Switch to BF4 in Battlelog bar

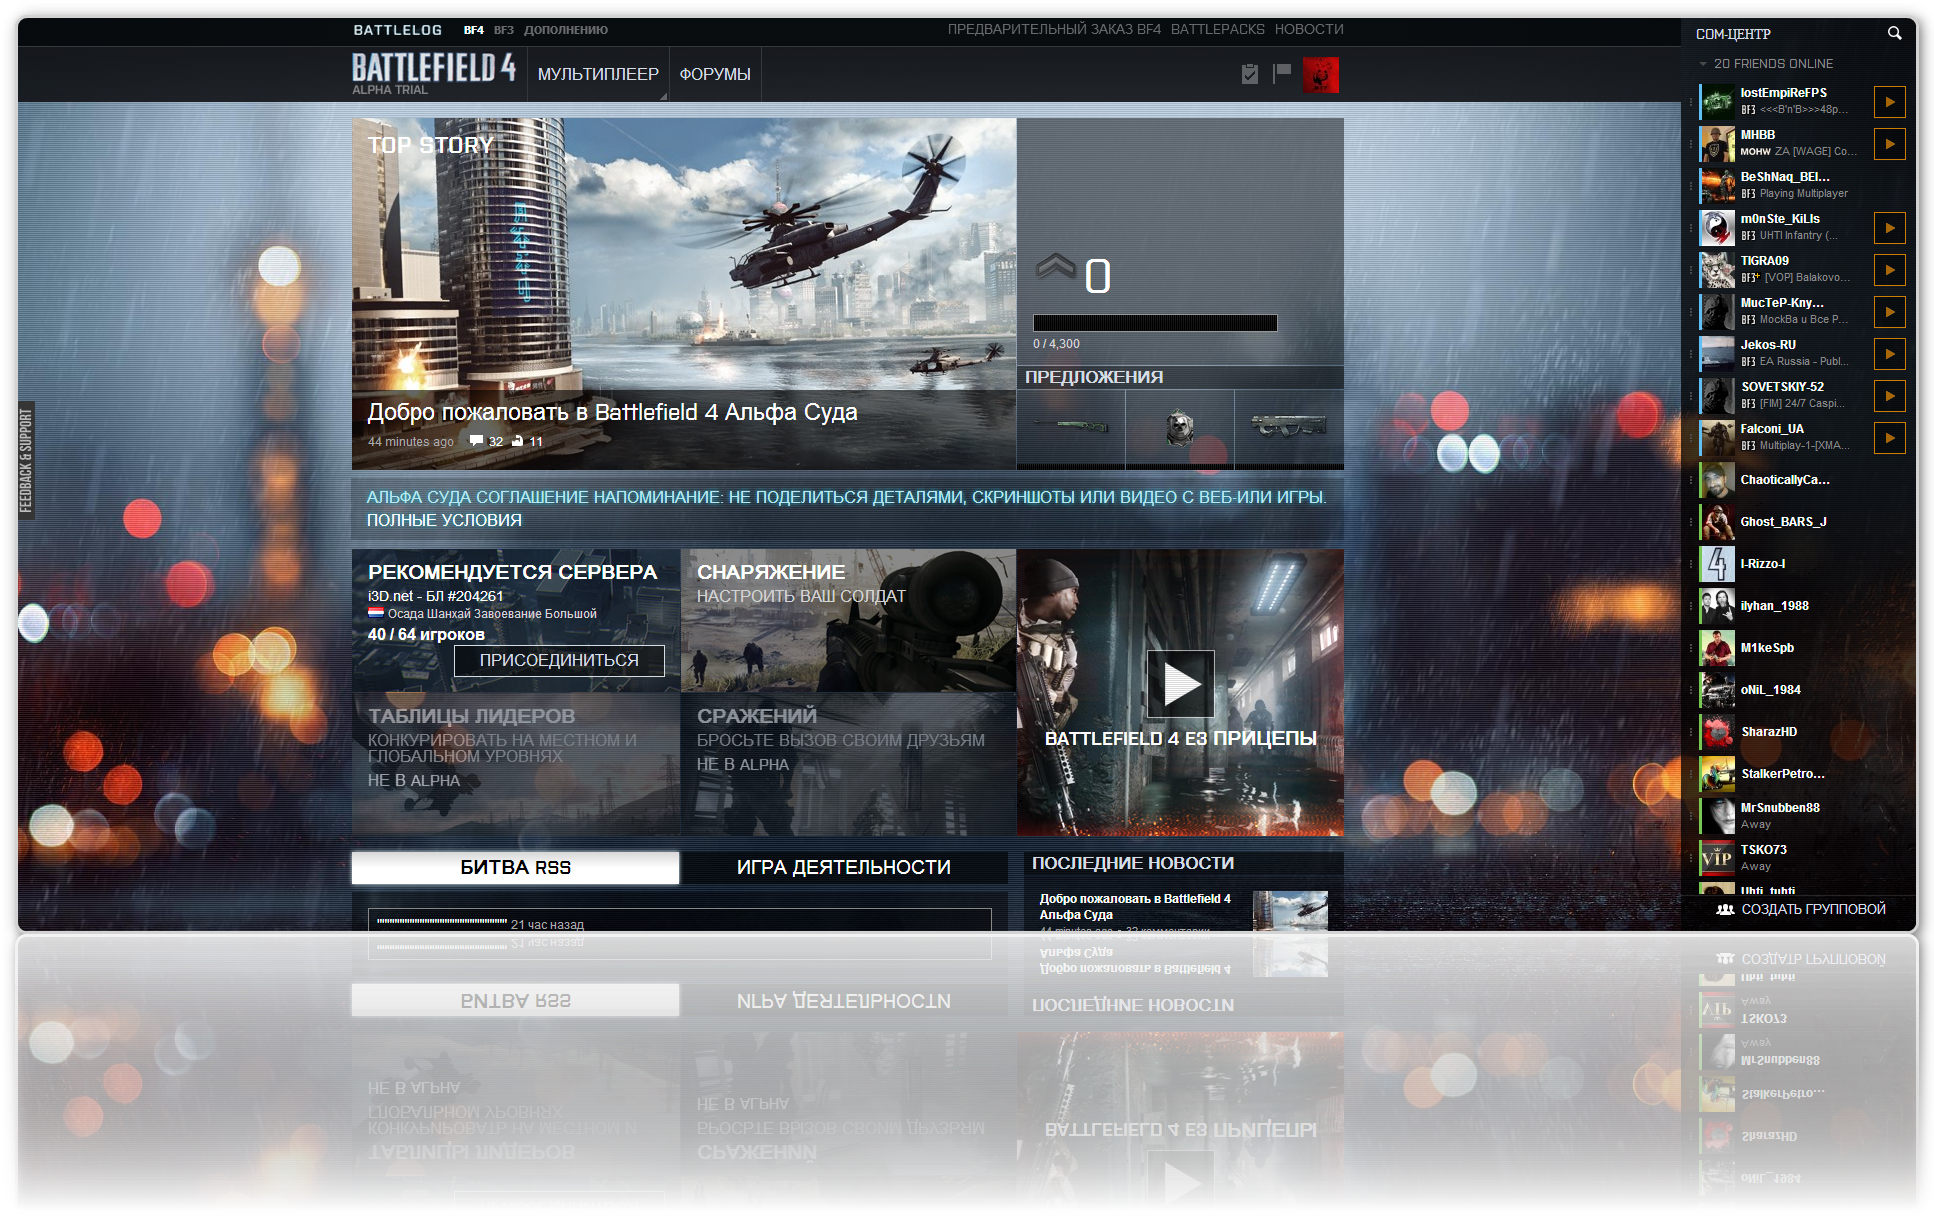tap(474, 30)
